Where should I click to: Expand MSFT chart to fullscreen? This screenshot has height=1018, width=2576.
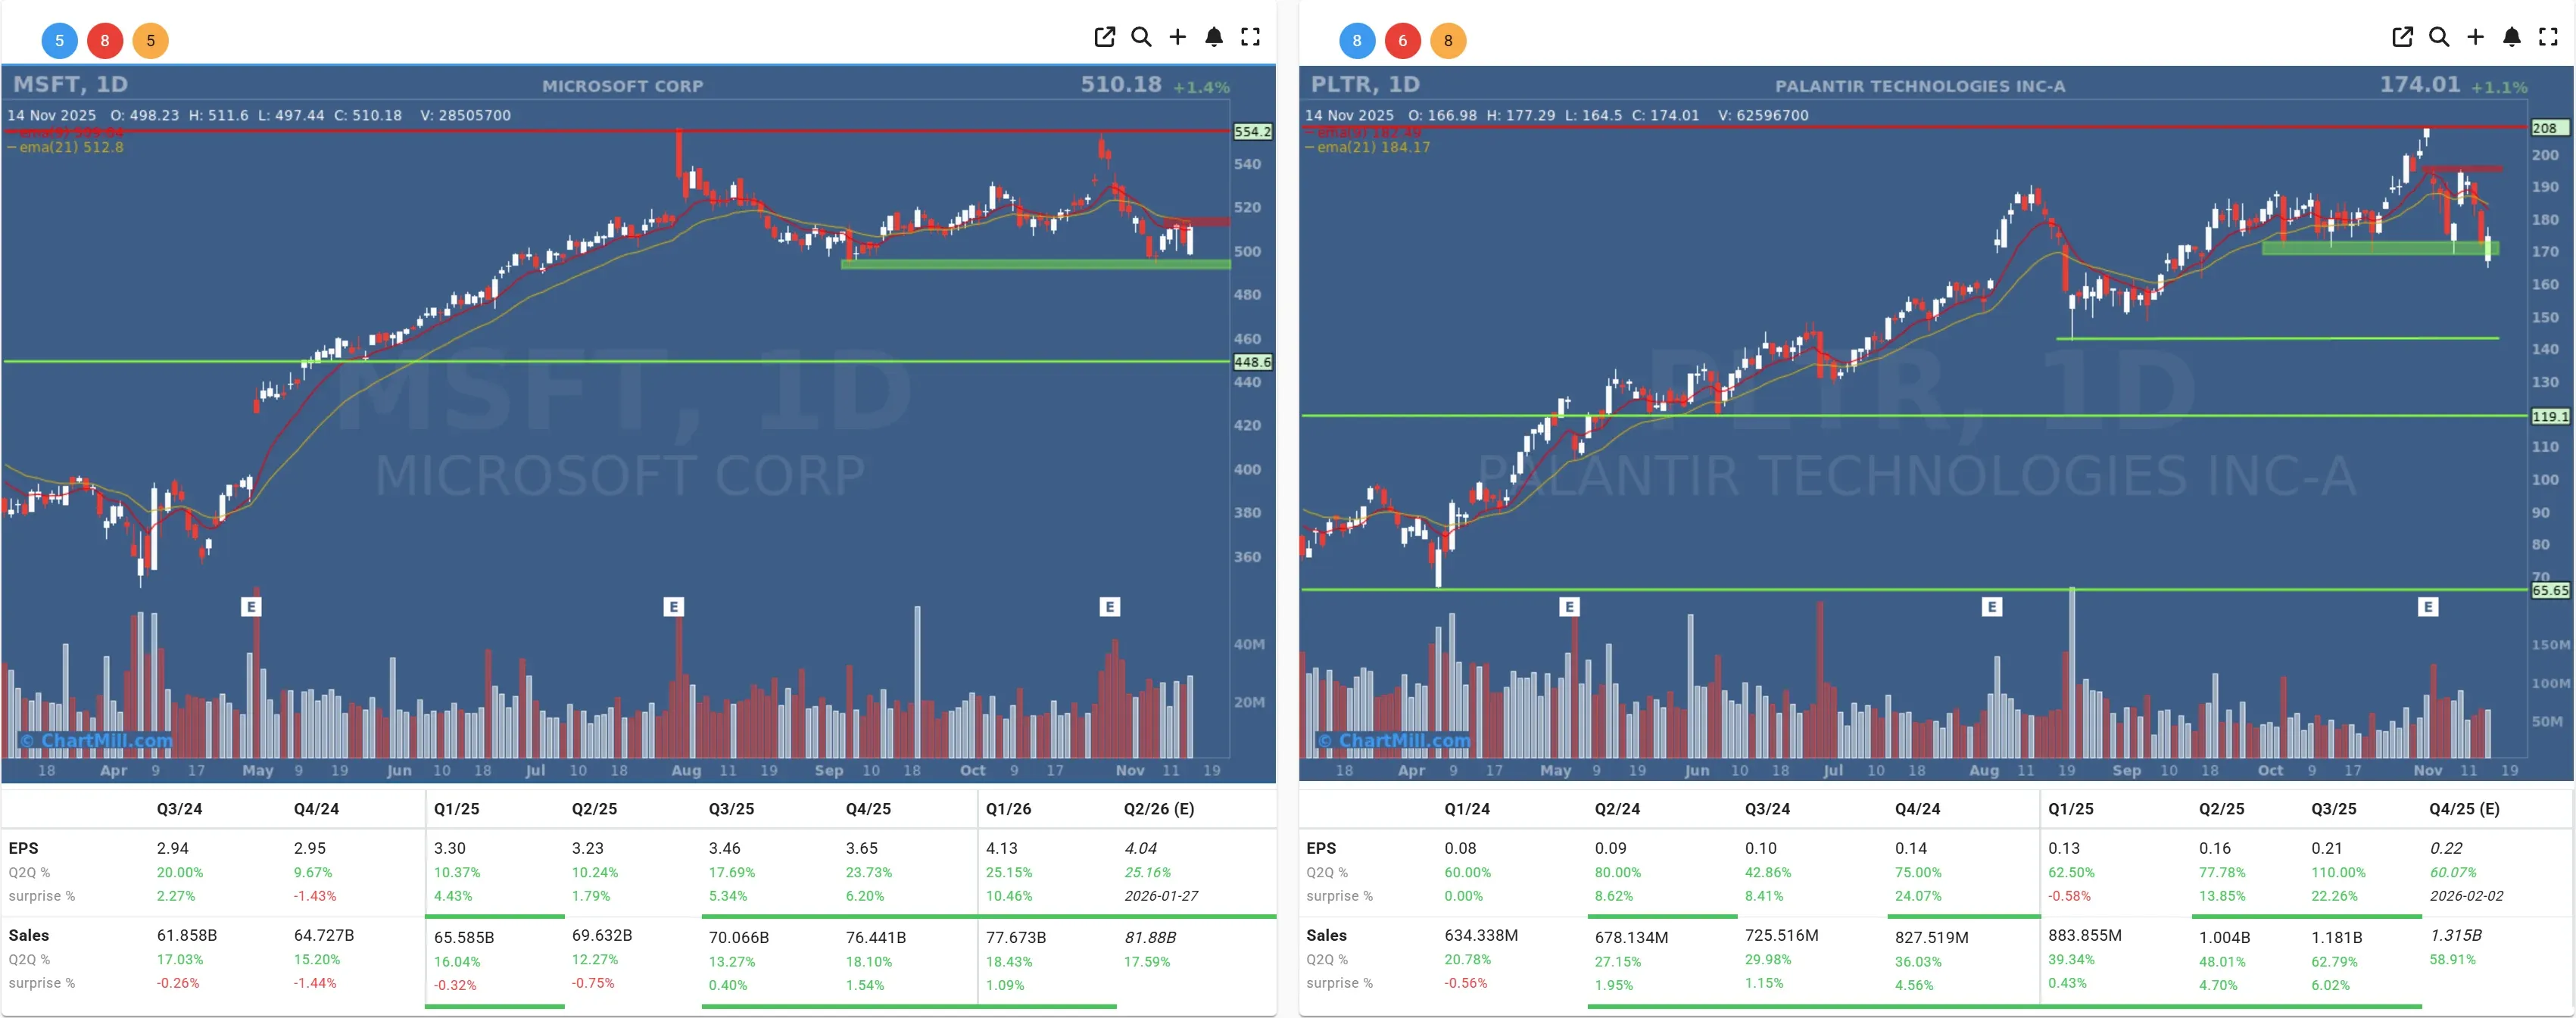tap(1250, 37)
